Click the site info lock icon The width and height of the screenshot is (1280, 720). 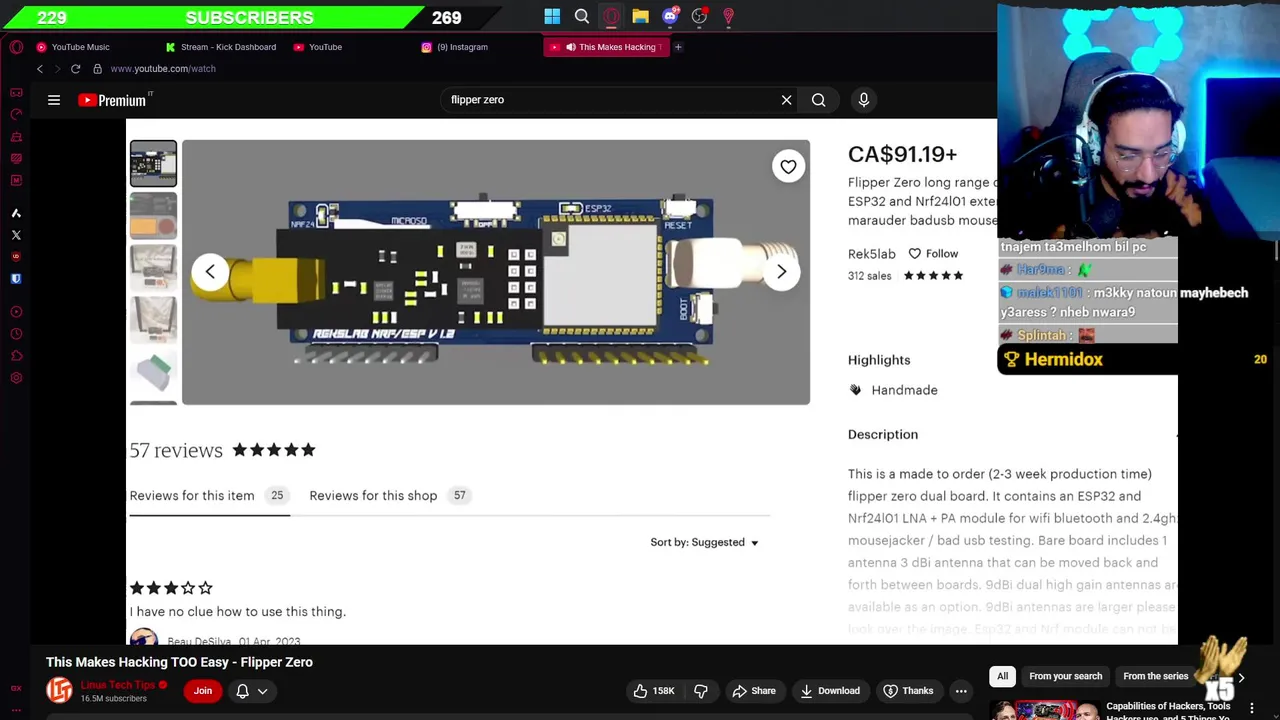point(97,69)
